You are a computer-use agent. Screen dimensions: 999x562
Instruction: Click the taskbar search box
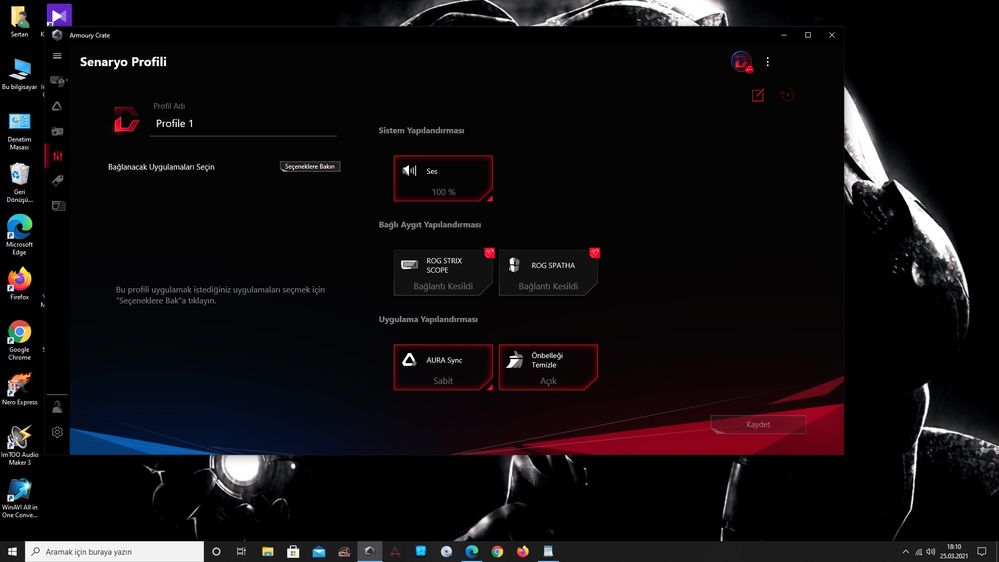114,551
